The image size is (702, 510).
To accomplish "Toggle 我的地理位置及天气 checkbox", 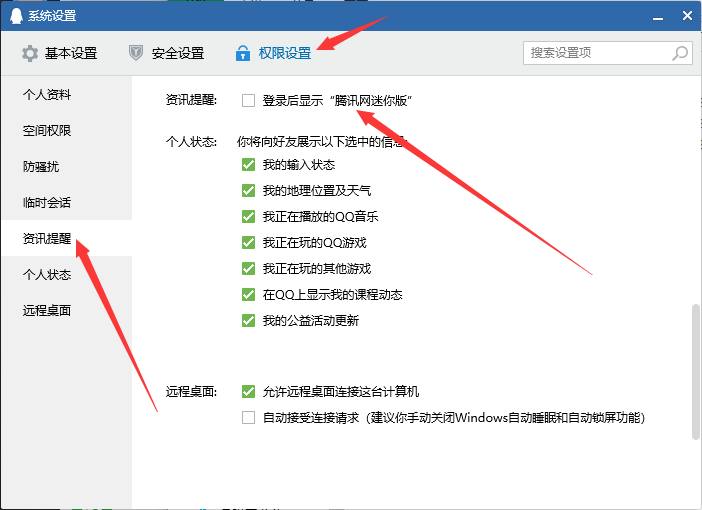I will coord(249,191).
